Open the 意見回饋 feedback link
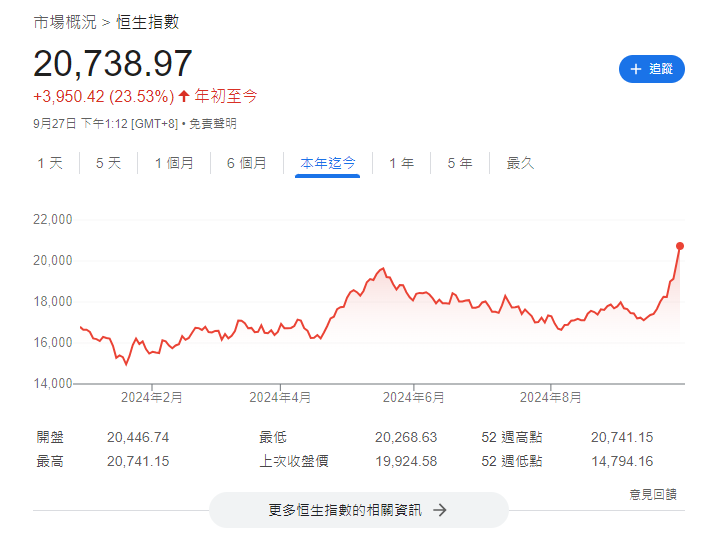Image resolution: width=703 pixels, height=536 pixels. (x=652, y=493)
